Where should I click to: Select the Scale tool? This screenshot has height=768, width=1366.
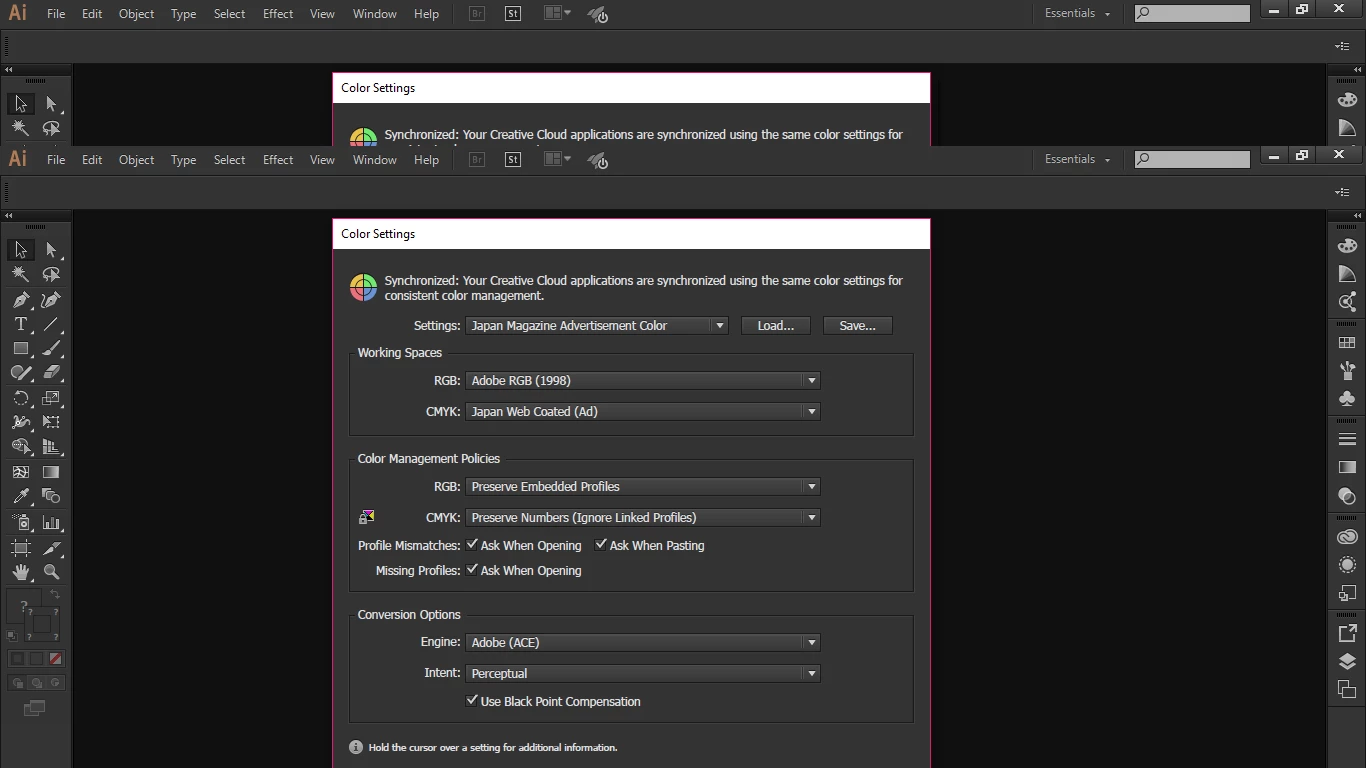(51, 397)
